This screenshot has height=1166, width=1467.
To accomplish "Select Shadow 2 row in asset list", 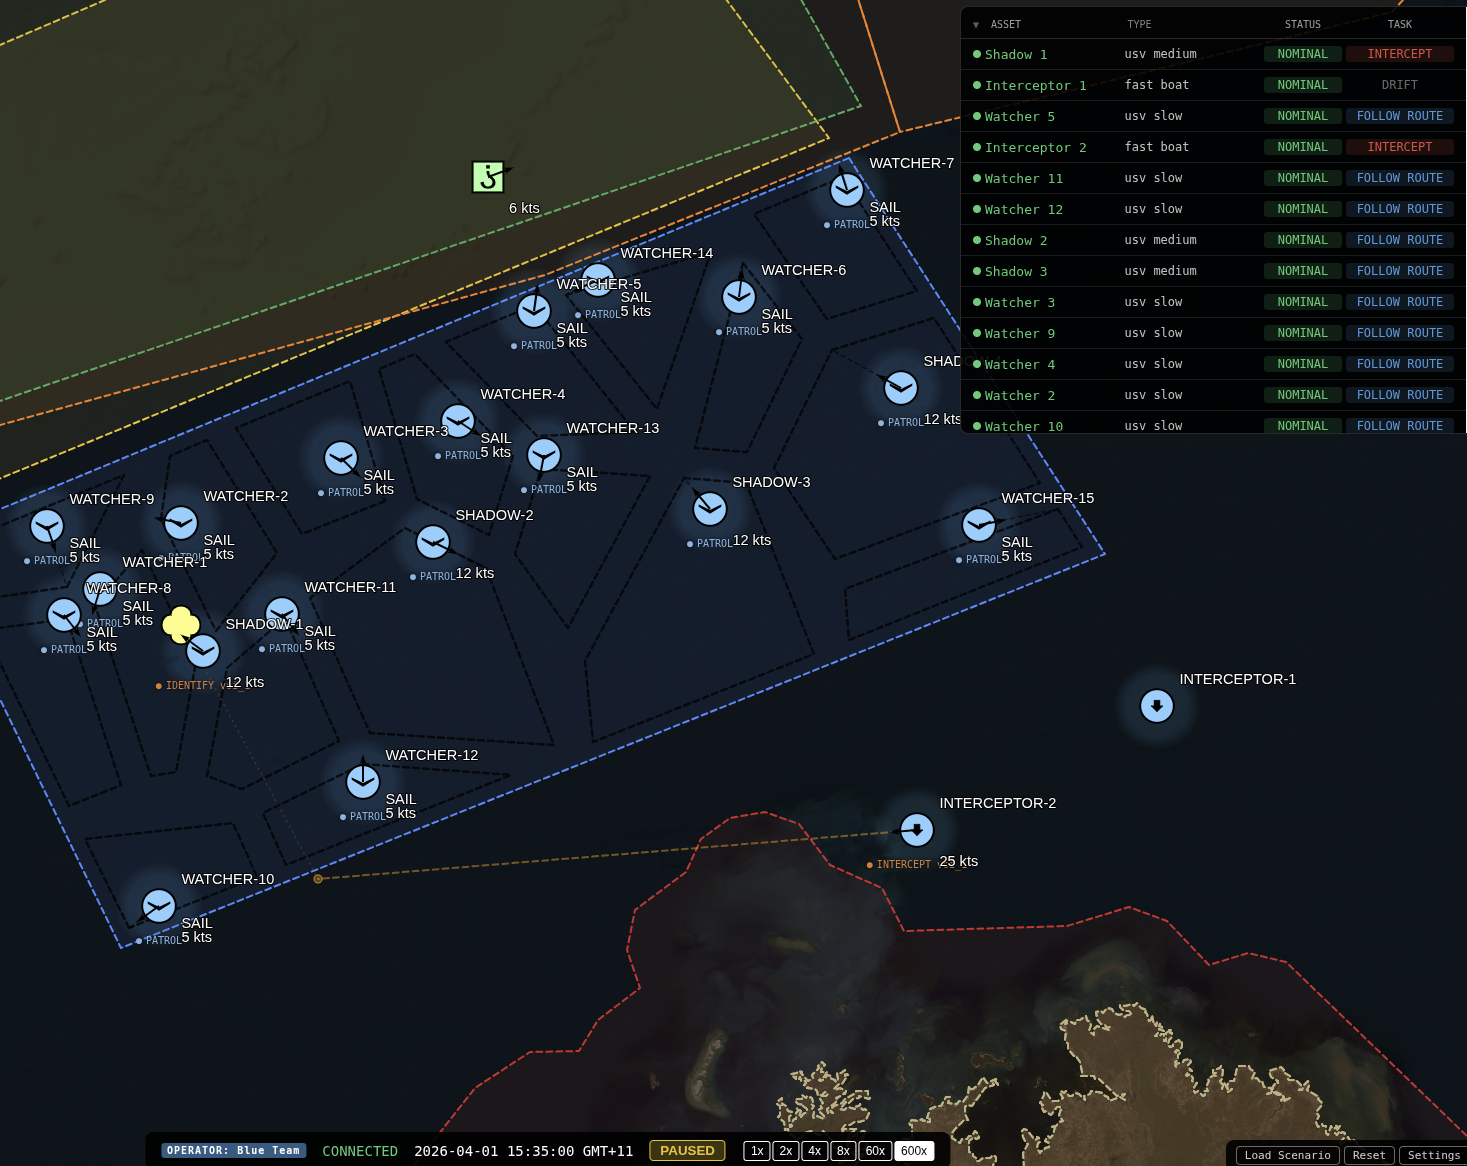I will (x=1213, y=240).
